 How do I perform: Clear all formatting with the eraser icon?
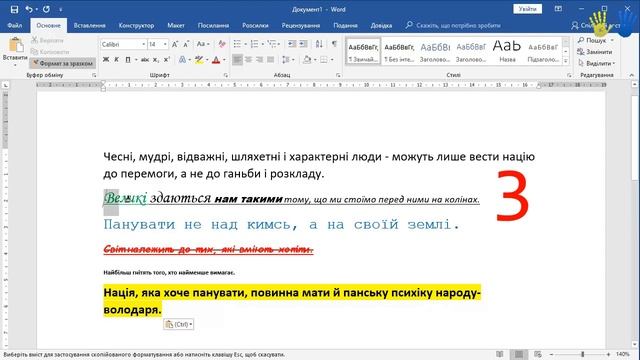pyautogui.click(x=222, y=44)
